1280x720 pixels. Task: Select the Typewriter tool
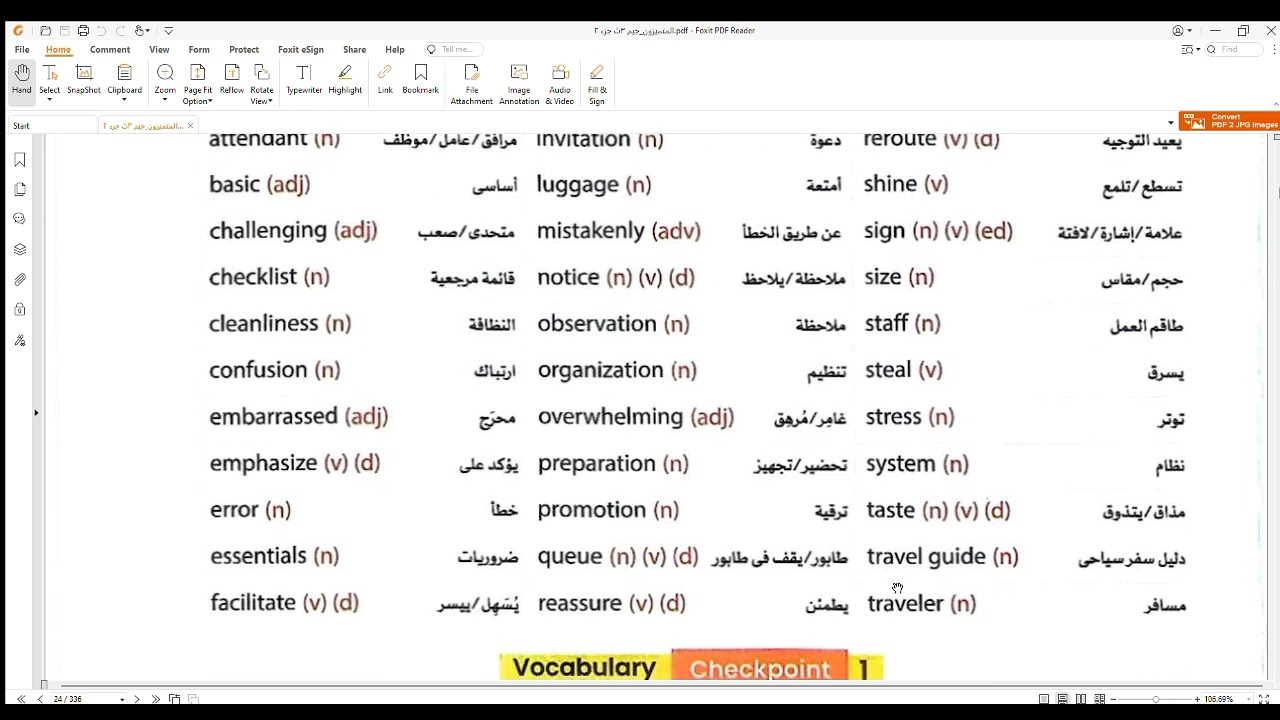coord(304,80)
